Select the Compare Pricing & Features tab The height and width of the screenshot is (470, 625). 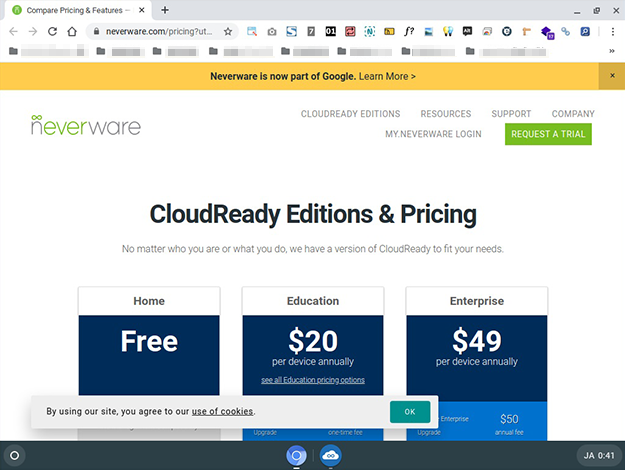(x=78, y=10)
